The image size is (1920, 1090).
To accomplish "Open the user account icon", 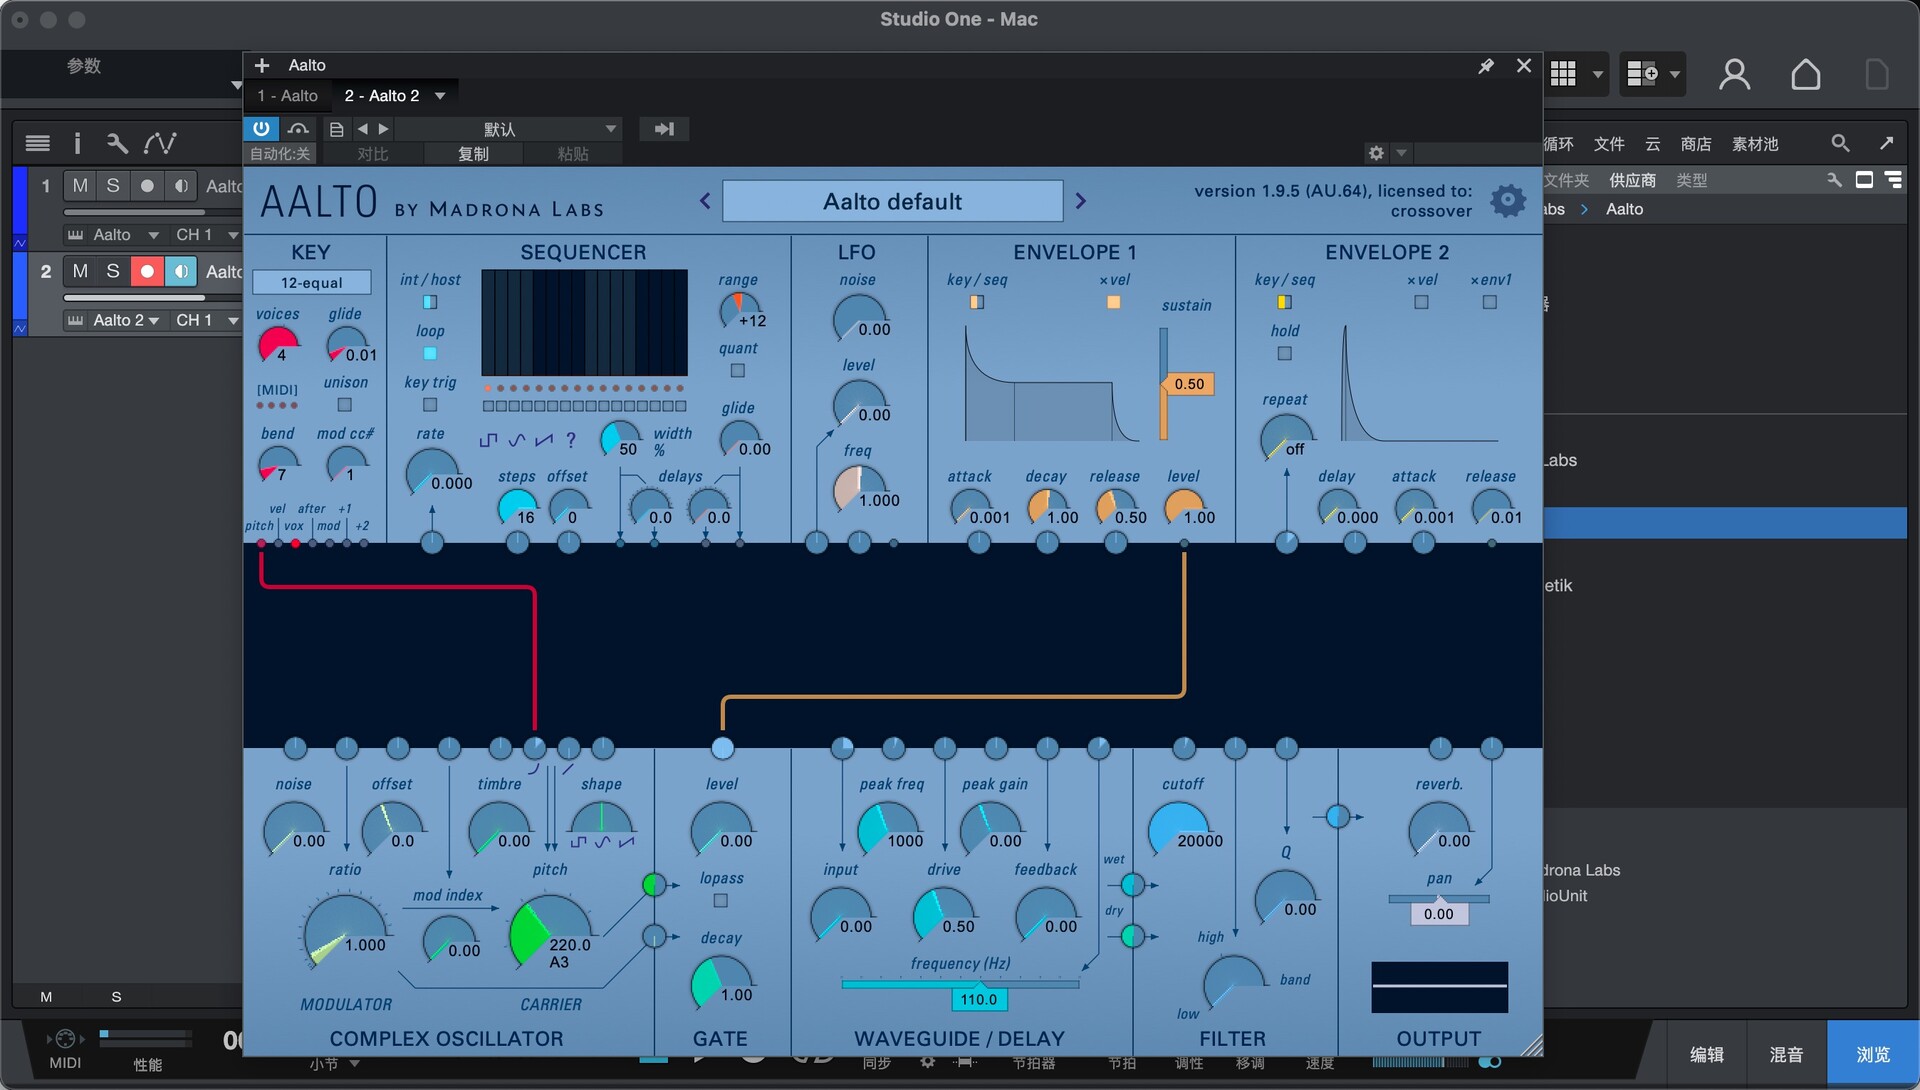I will tap(1735, 75).
